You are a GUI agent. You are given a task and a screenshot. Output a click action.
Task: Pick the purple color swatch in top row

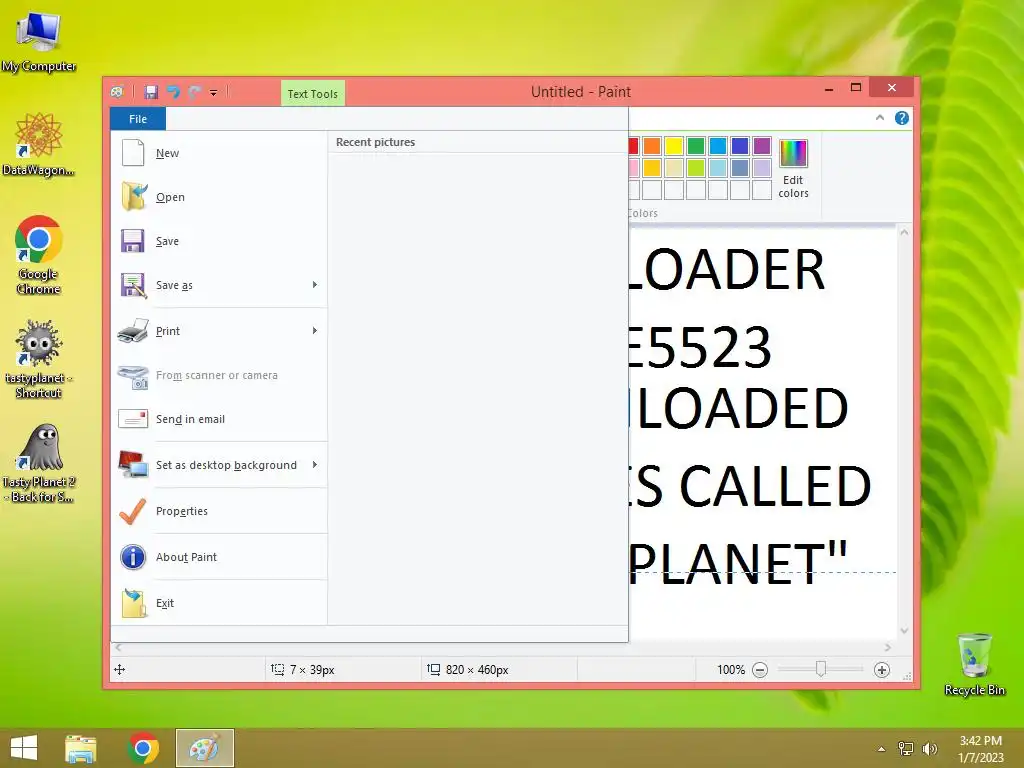click(761, 146)
